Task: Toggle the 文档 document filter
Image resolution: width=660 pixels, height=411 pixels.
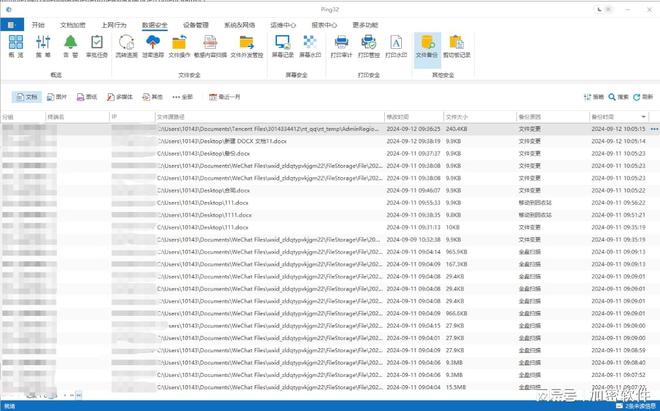Action: pos(26,97)
